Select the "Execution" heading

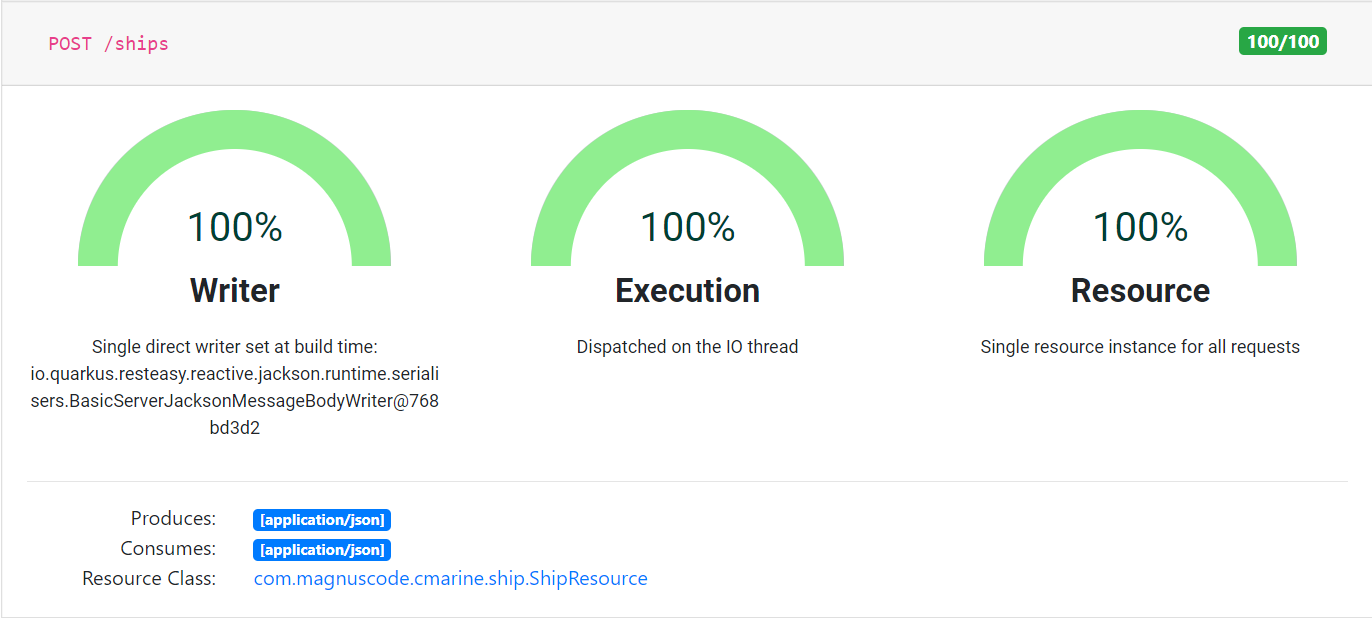click(688, 290)
